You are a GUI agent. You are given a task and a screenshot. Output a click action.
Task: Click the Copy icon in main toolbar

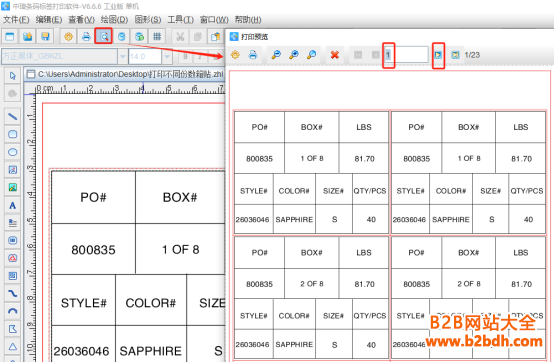tap(198, 36)
